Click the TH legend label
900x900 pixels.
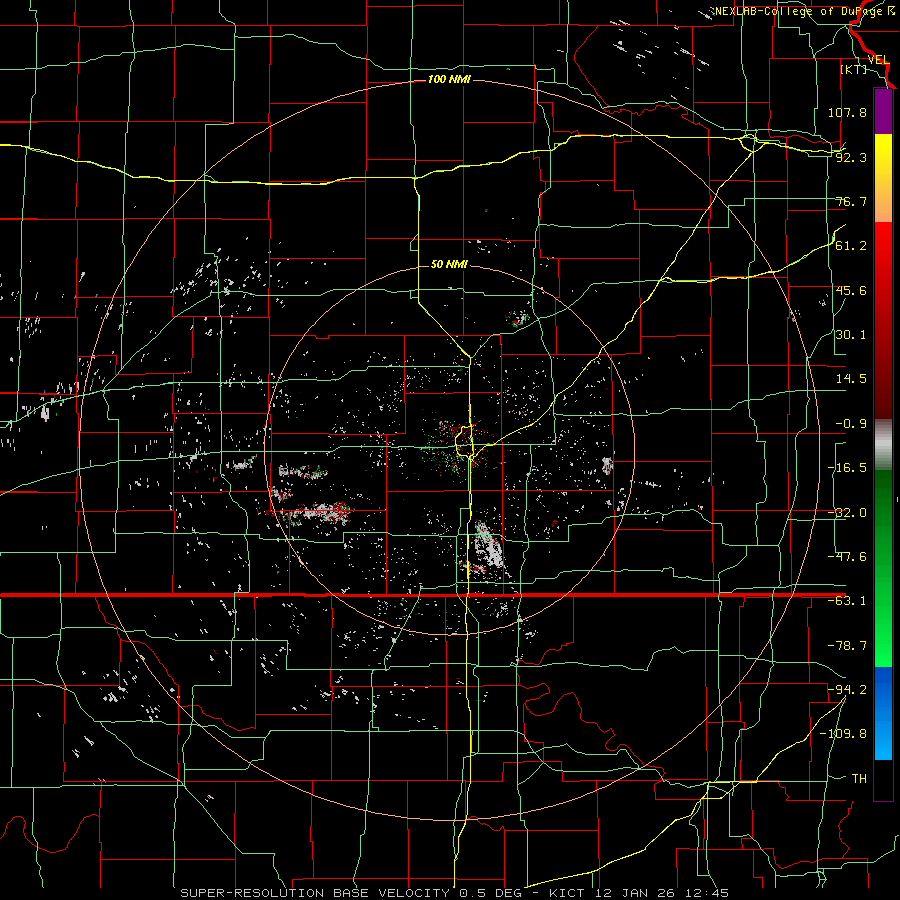[x=859, y=779]
